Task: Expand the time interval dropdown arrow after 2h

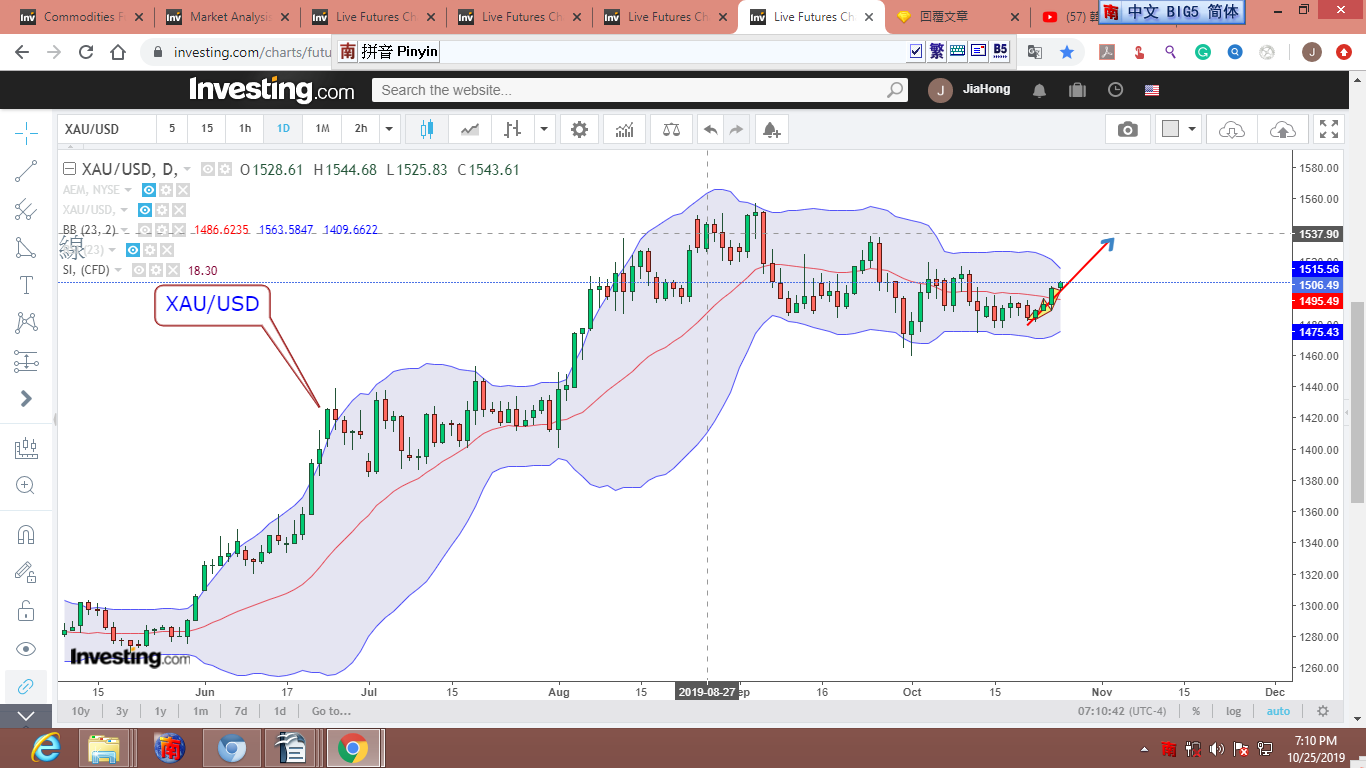Action: point(390,129)
